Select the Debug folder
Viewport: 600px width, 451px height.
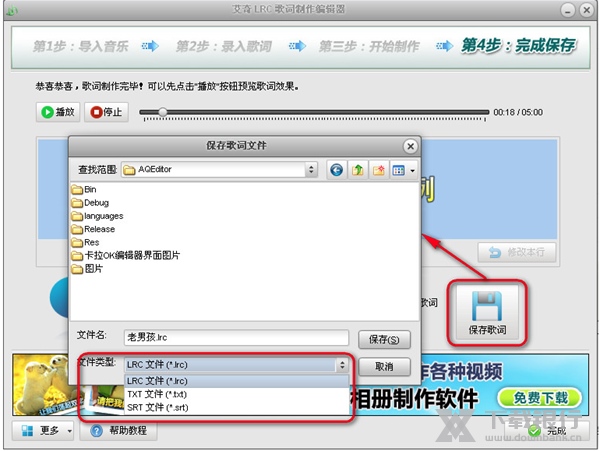coord(90,203)
